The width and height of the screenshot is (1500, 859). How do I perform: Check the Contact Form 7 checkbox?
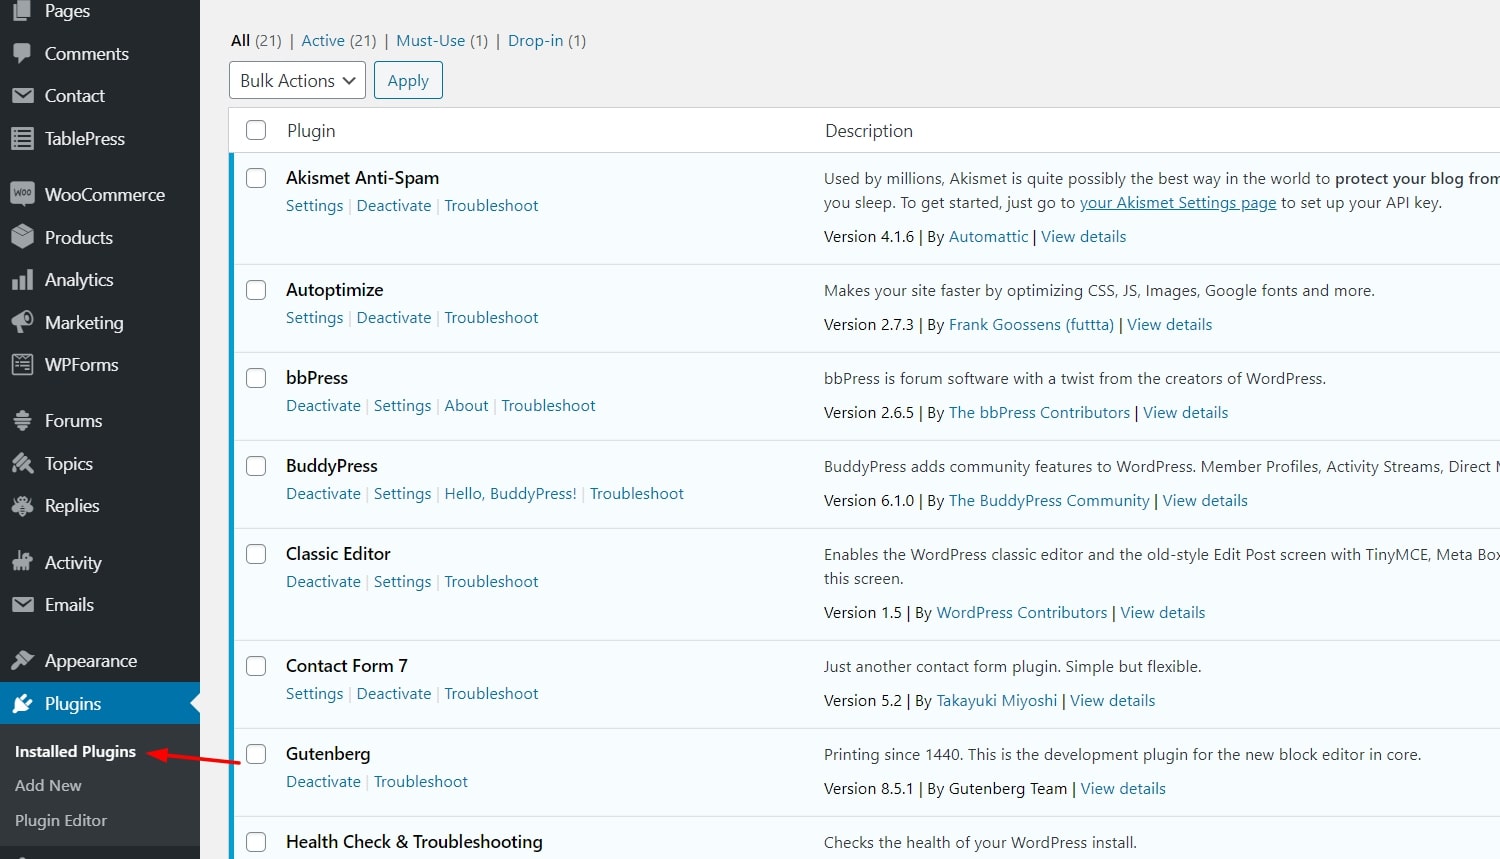(256, 666)
